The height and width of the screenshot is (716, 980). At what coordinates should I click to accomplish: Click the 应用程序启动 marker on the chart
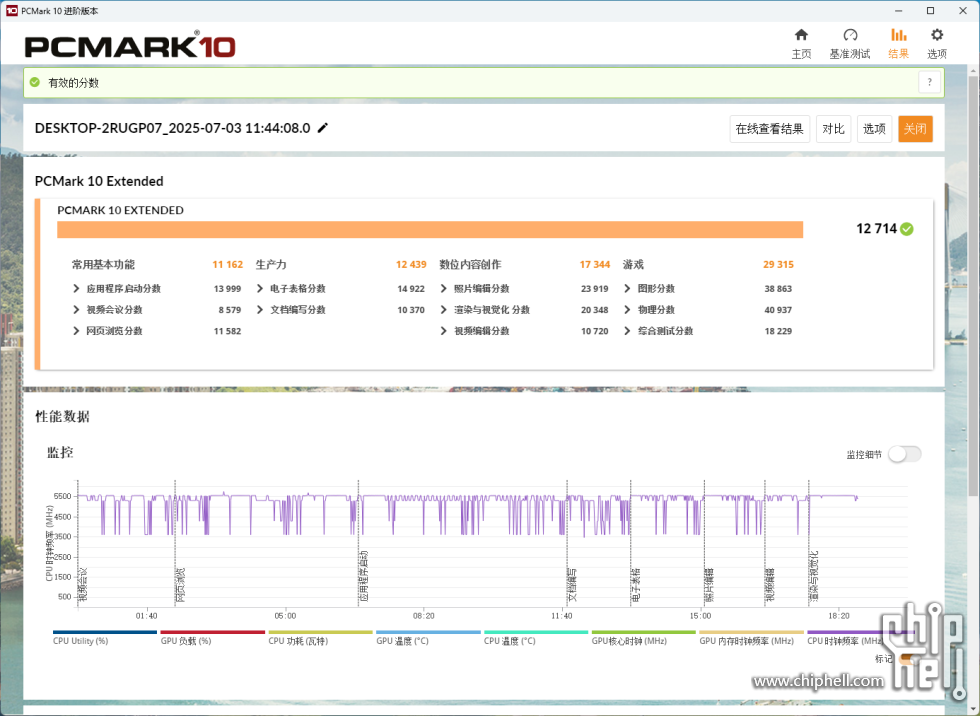point(364,576)
